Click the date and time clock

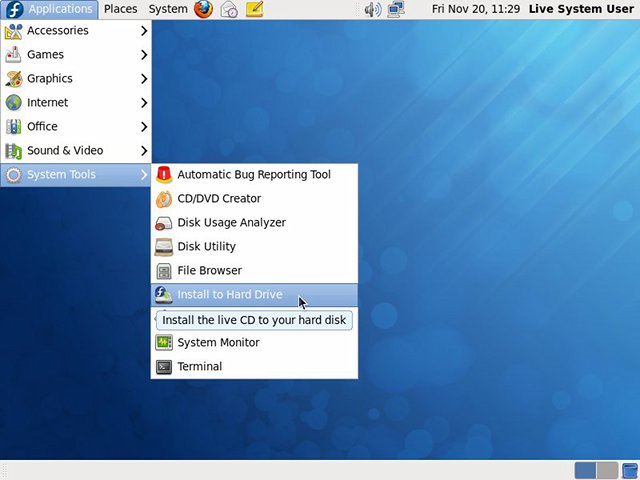pos(476,9)
